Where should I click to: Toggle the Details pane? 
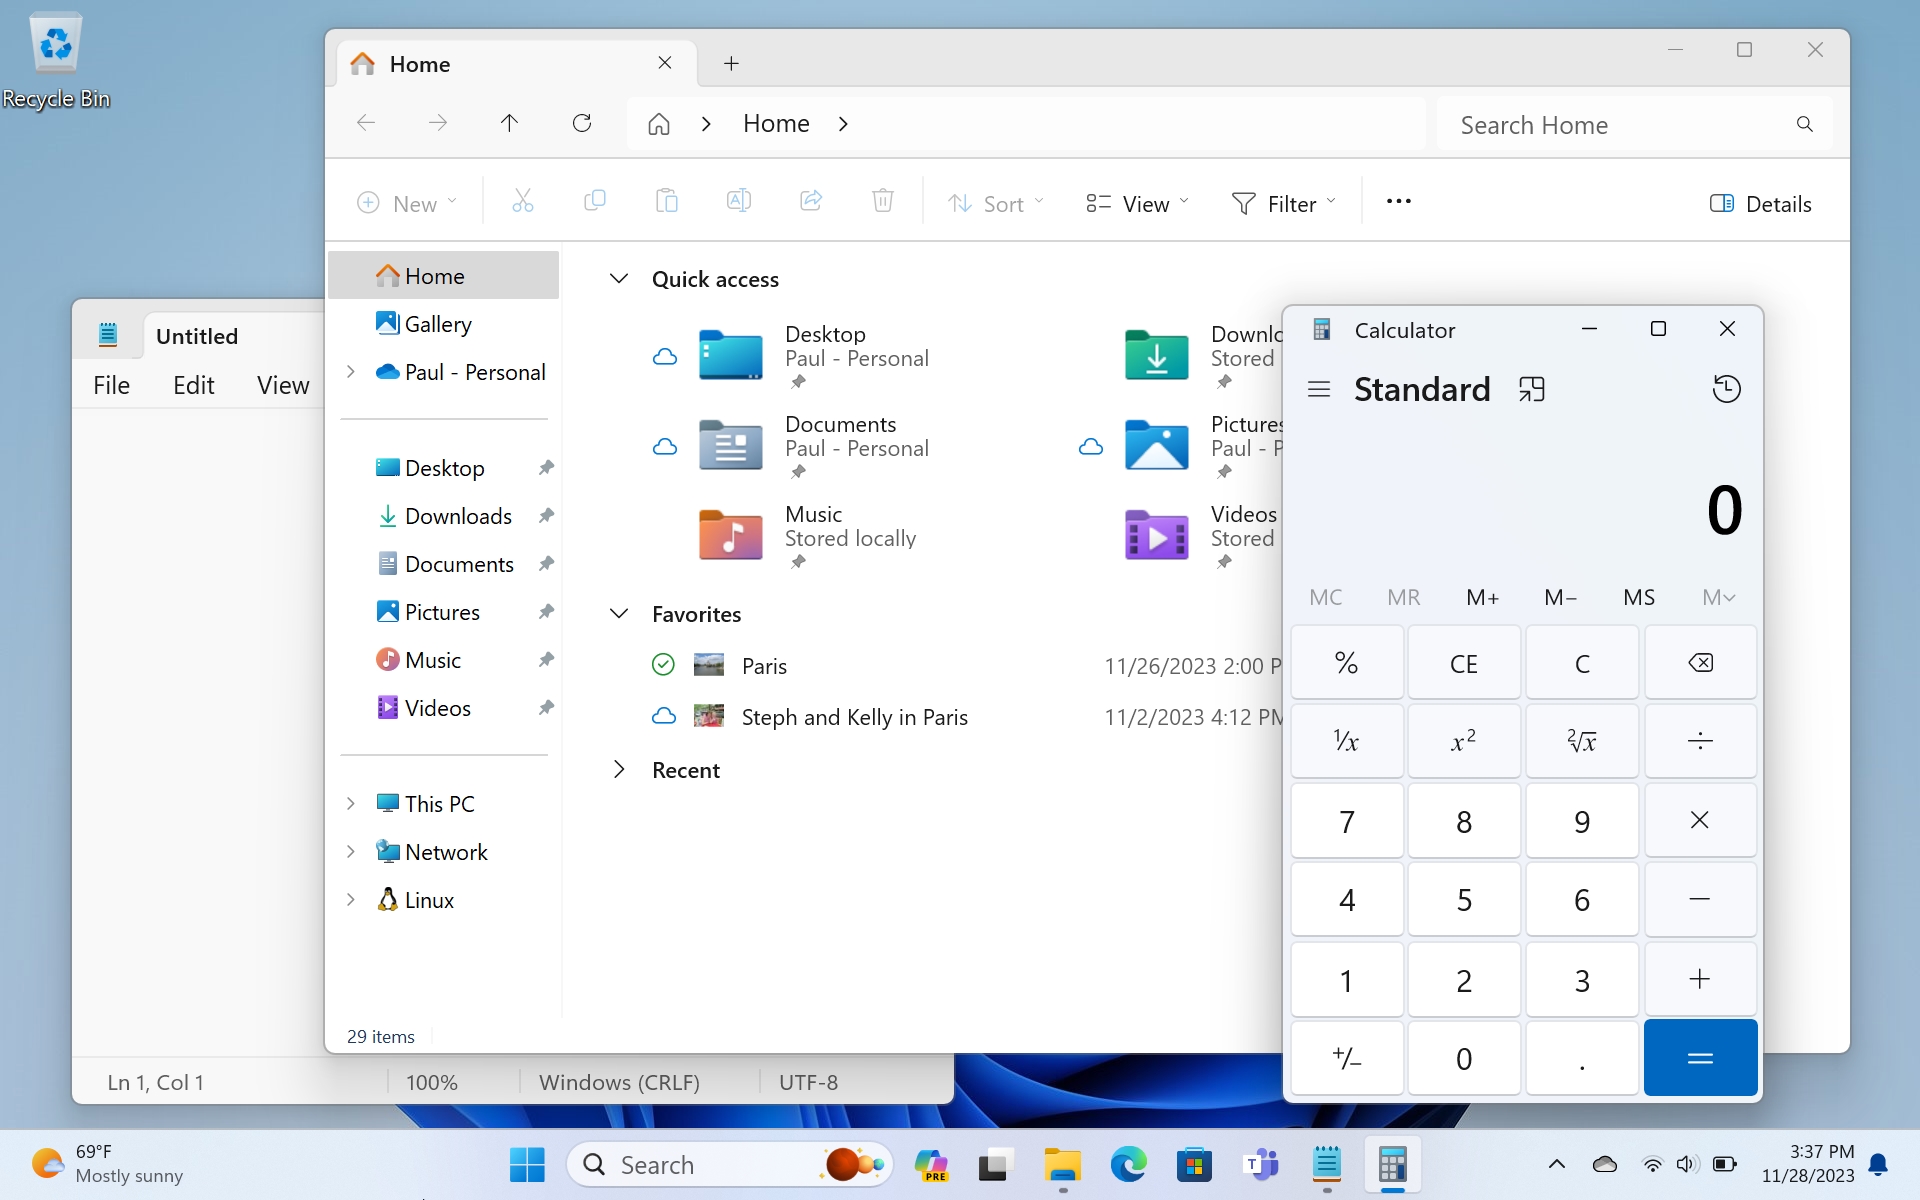pyautogui.click(x=1760, y=204)
